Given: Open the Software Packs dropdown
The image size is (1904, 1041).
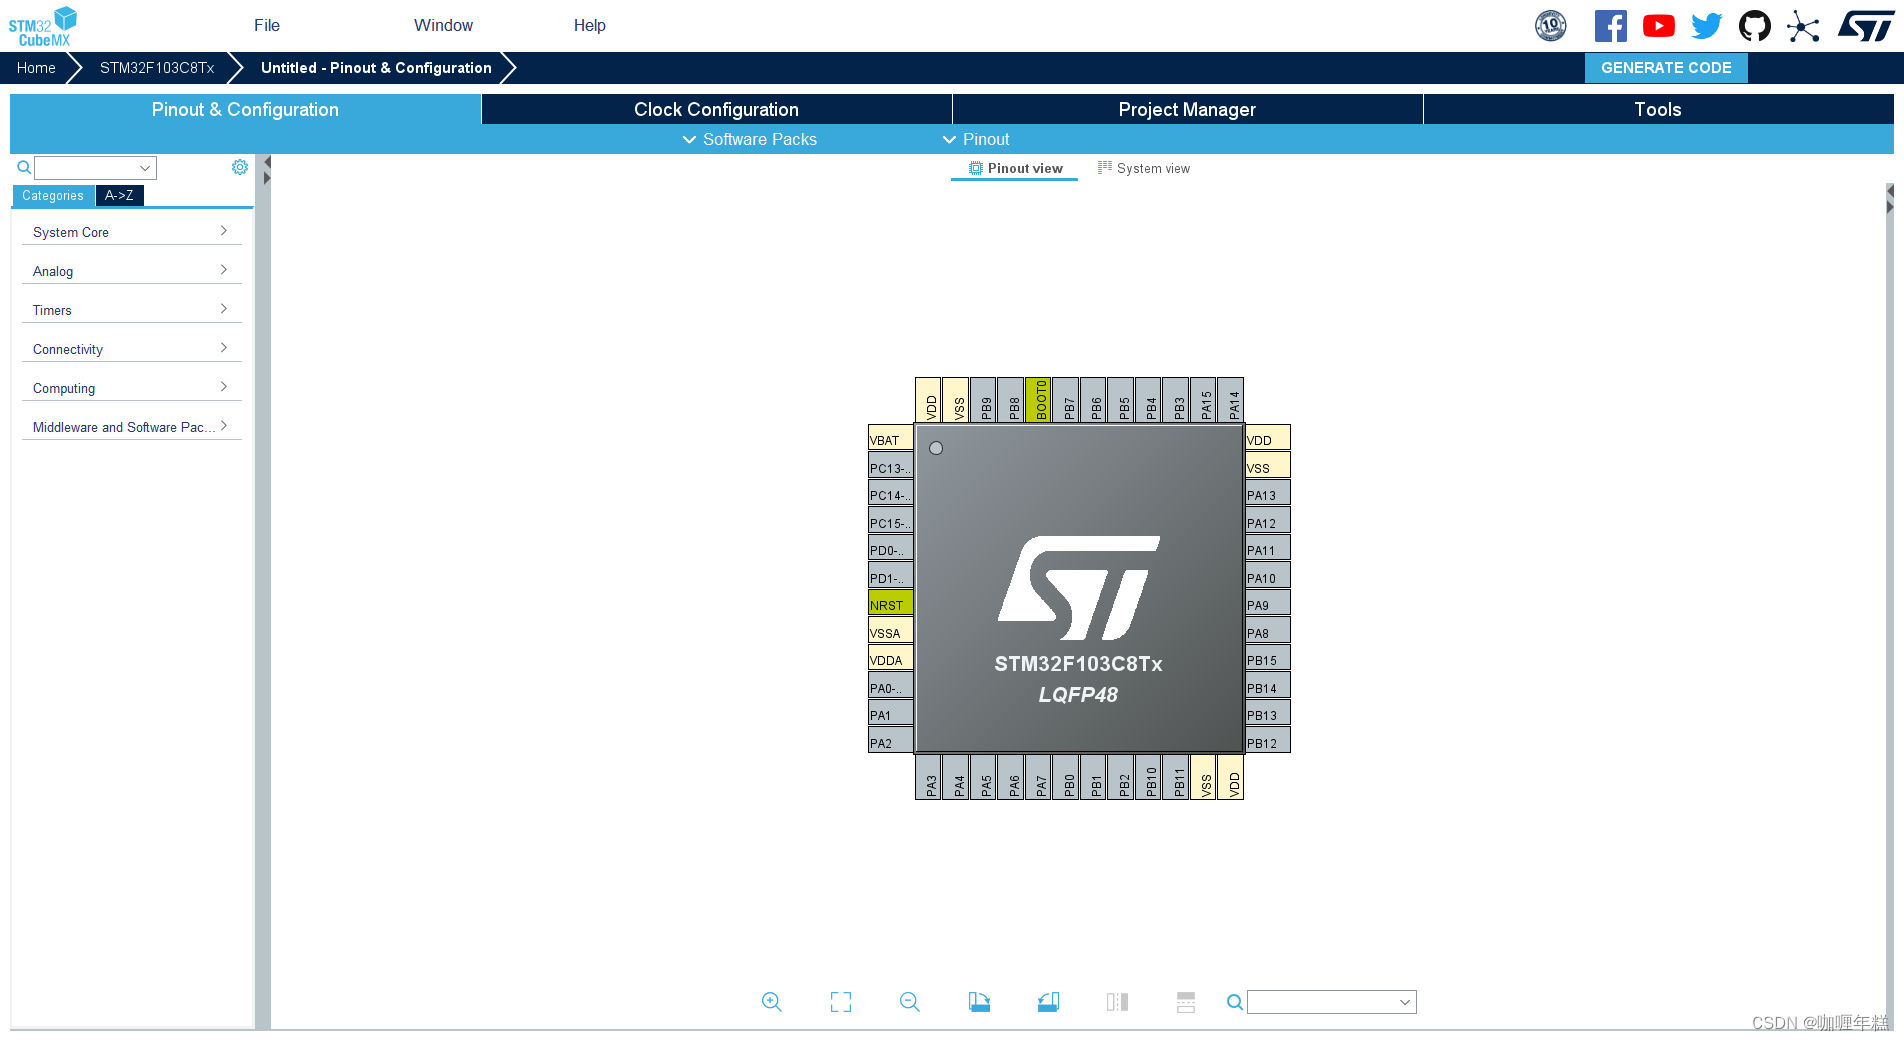Looking at the screenshot, I should point(749,139).
